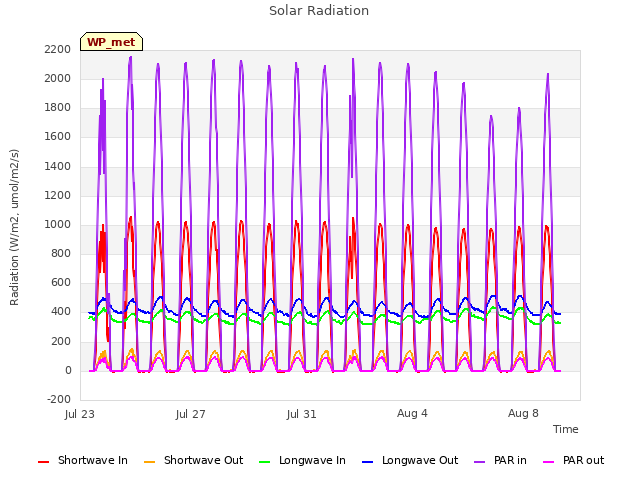Toggle the Shortwave Out legend entry
This screenshot has height=480, width=640.
(193, 460)
